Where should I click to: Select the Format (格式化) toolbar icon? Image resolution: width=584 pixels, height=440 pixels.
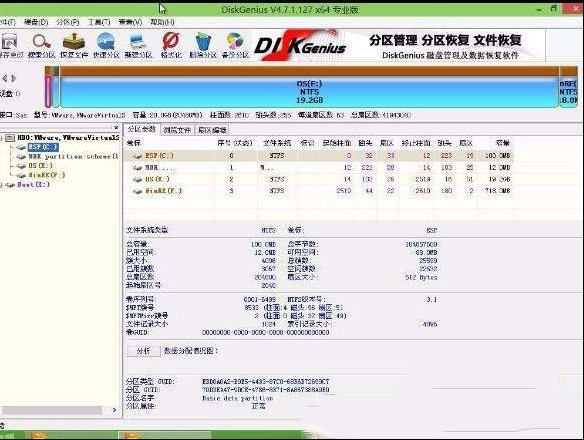click(x=171, y=45)
